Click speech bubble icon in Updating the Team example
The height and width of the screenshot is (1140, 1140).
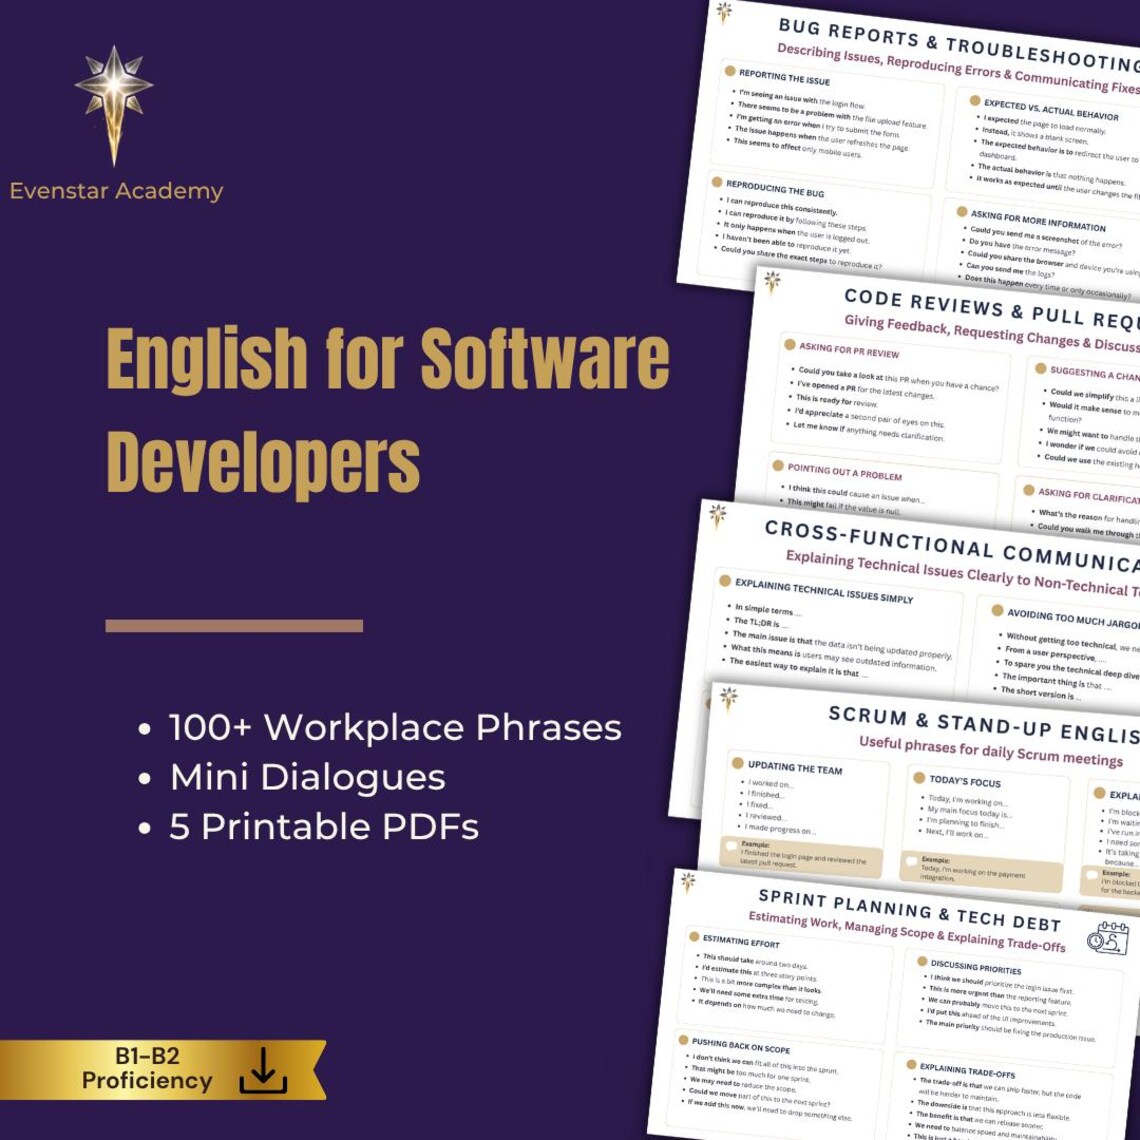732,846
